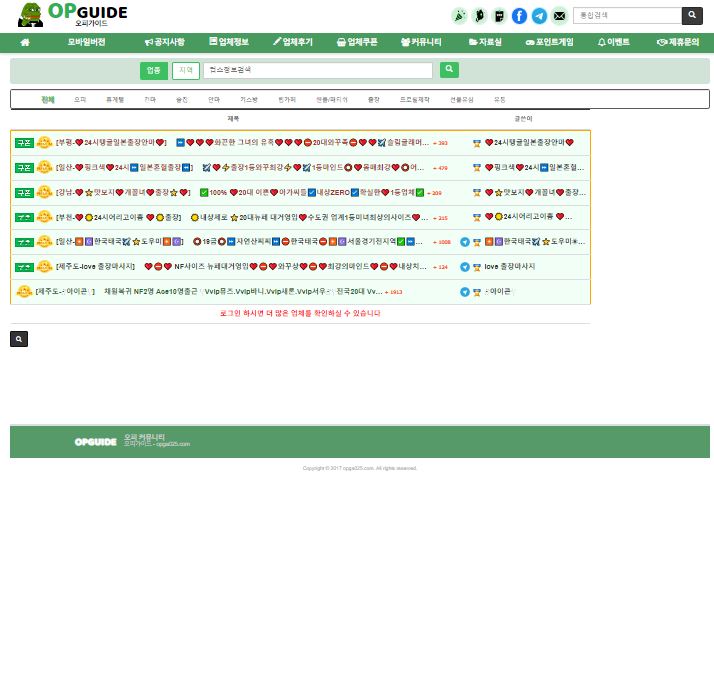Click the 구폰 label in the 일산 핑크색 row
Screen dimensions: 714x686
(24, 168)
